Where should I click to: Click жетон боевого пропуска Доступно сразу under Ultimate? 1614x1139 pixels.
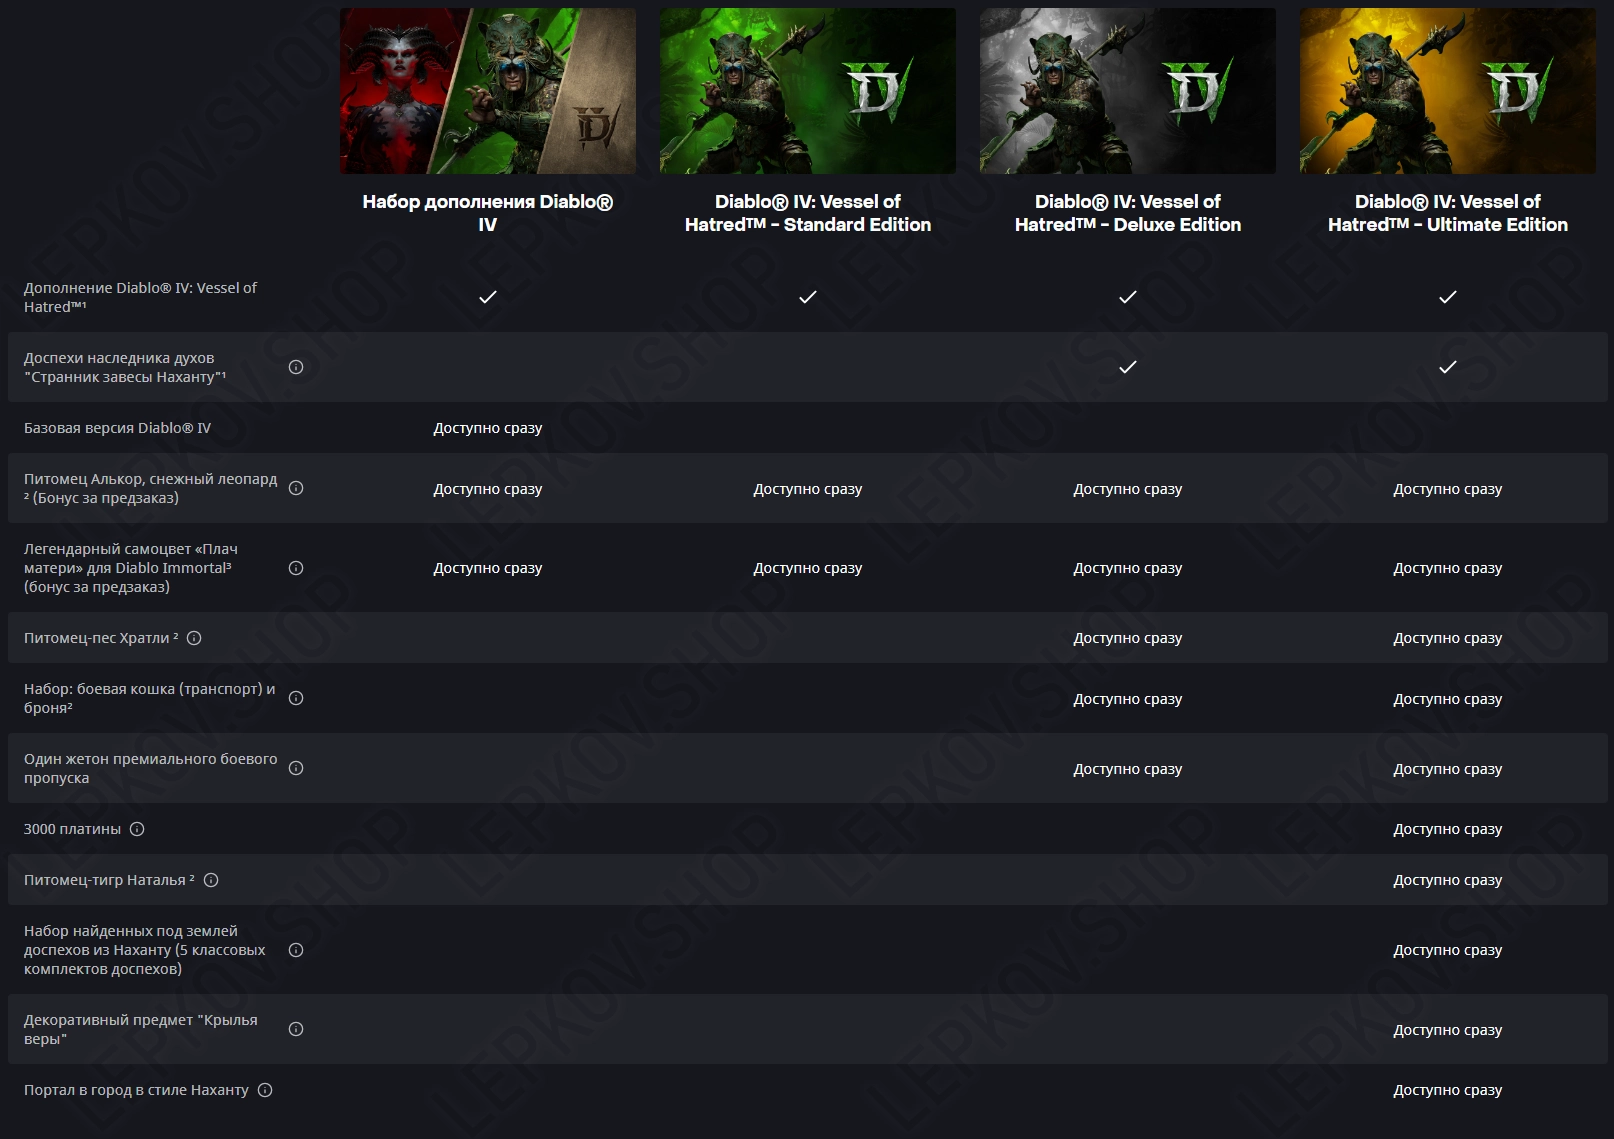pos(1448,769)
